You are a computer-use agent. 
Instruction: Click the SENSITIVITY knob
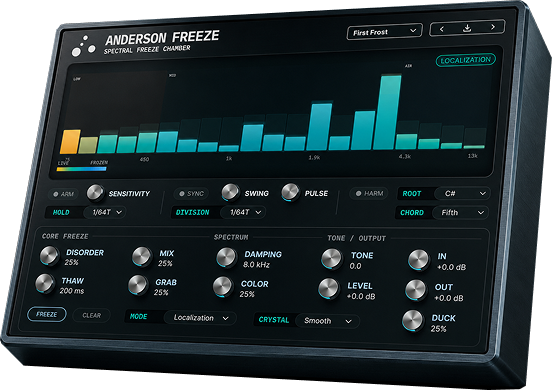click(95, 193)
